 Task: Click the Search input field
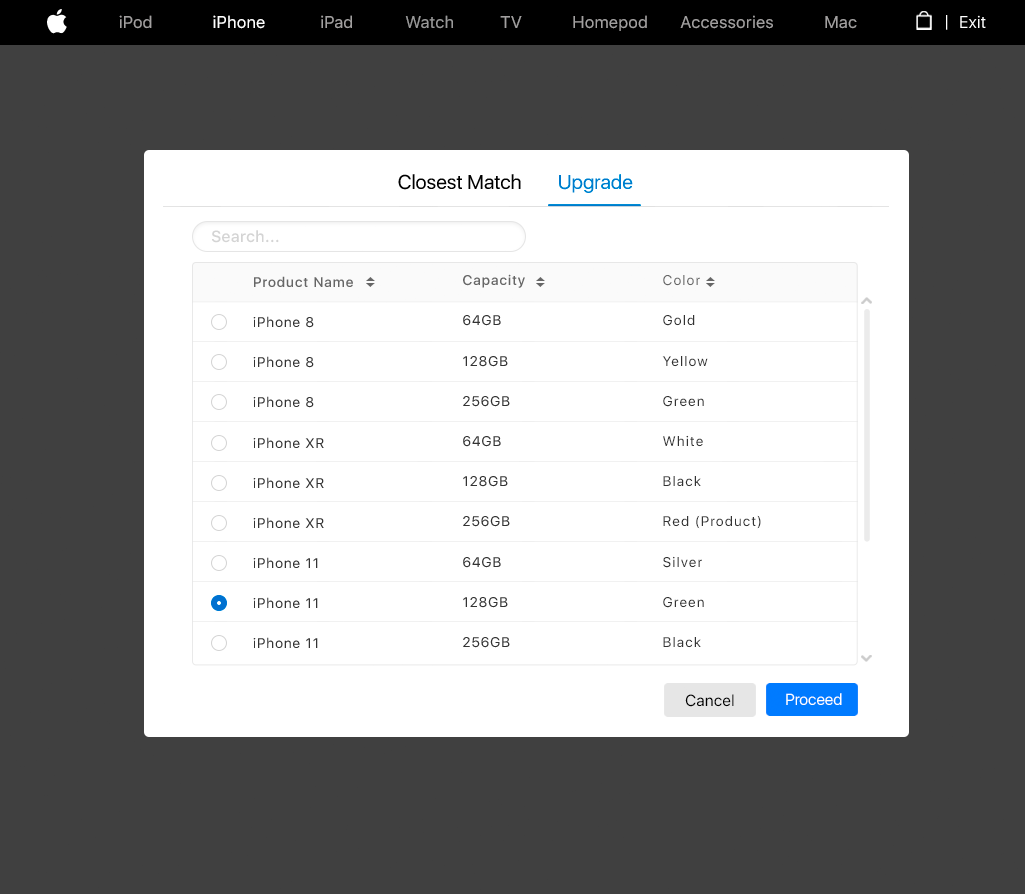tap(359, 237)
